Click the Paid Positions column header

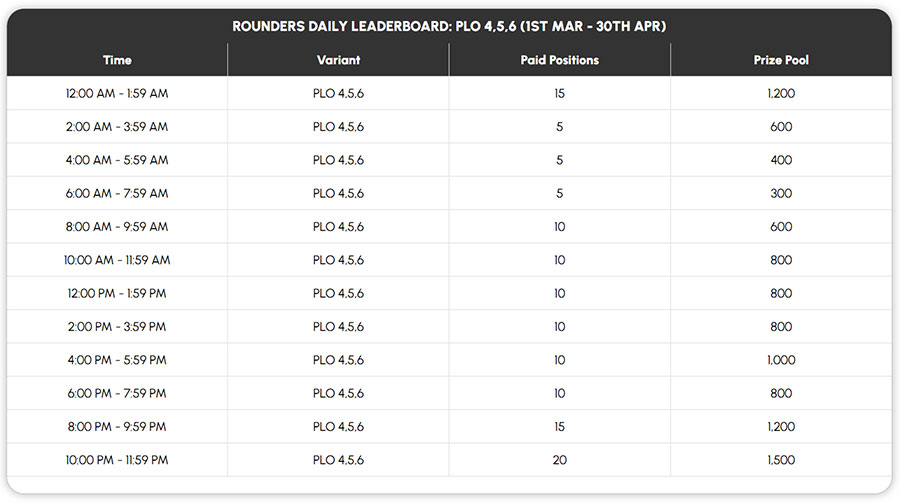tap(560, 60)
